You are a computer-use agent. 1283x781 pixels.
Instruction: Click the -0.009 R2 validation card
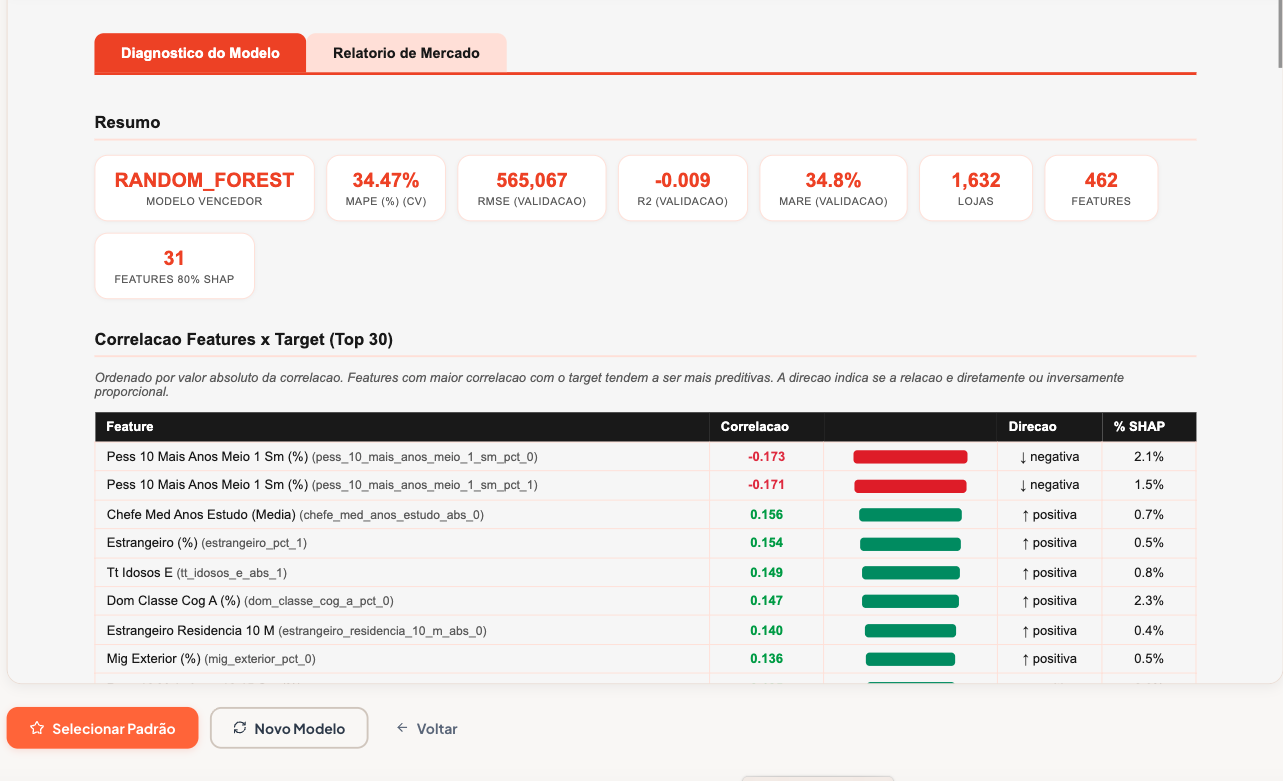pyautogui.click(x=682, y=188)
